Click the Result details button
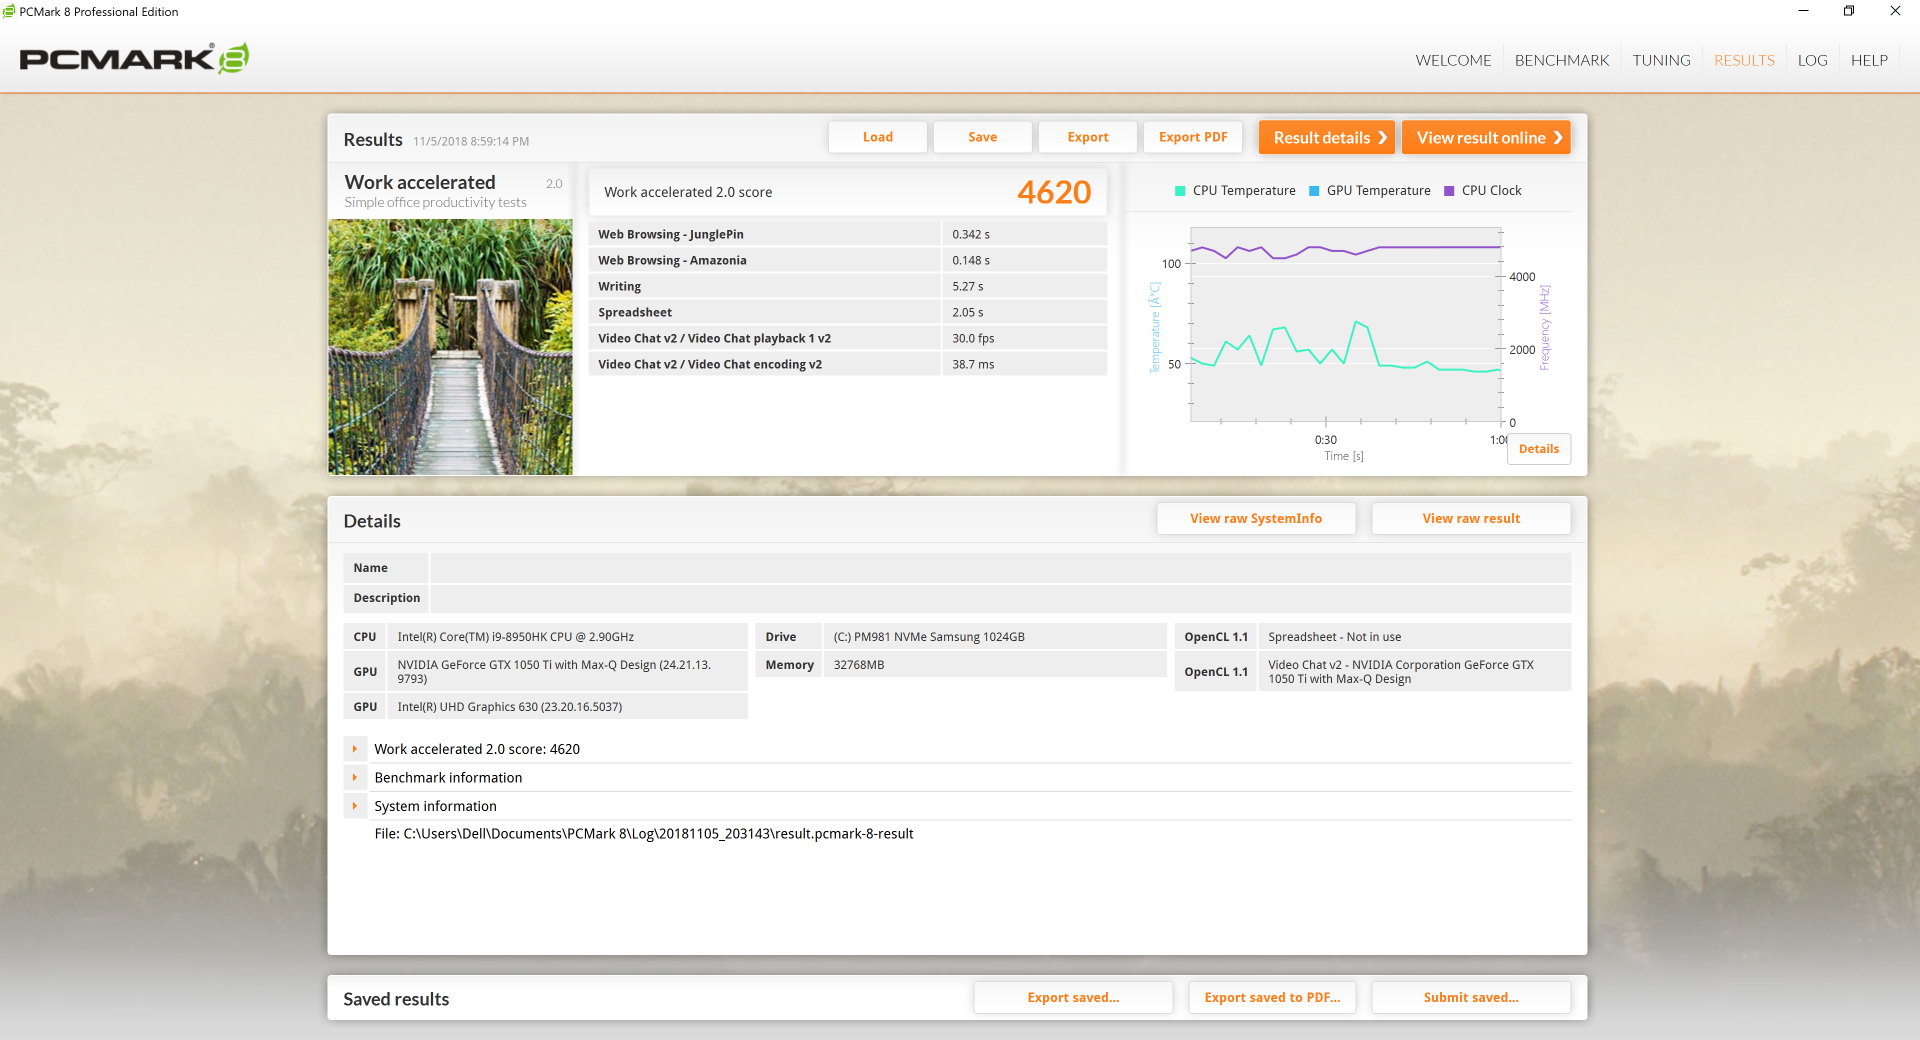 (x=1326, y=138)
